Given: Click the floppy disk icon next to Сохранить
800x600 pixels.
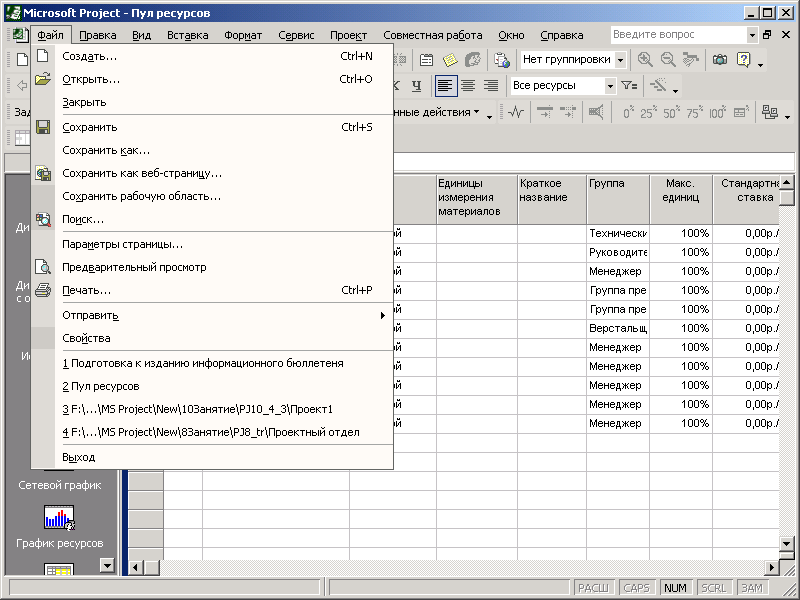Looking at the screenshot, I should point(43,127).
